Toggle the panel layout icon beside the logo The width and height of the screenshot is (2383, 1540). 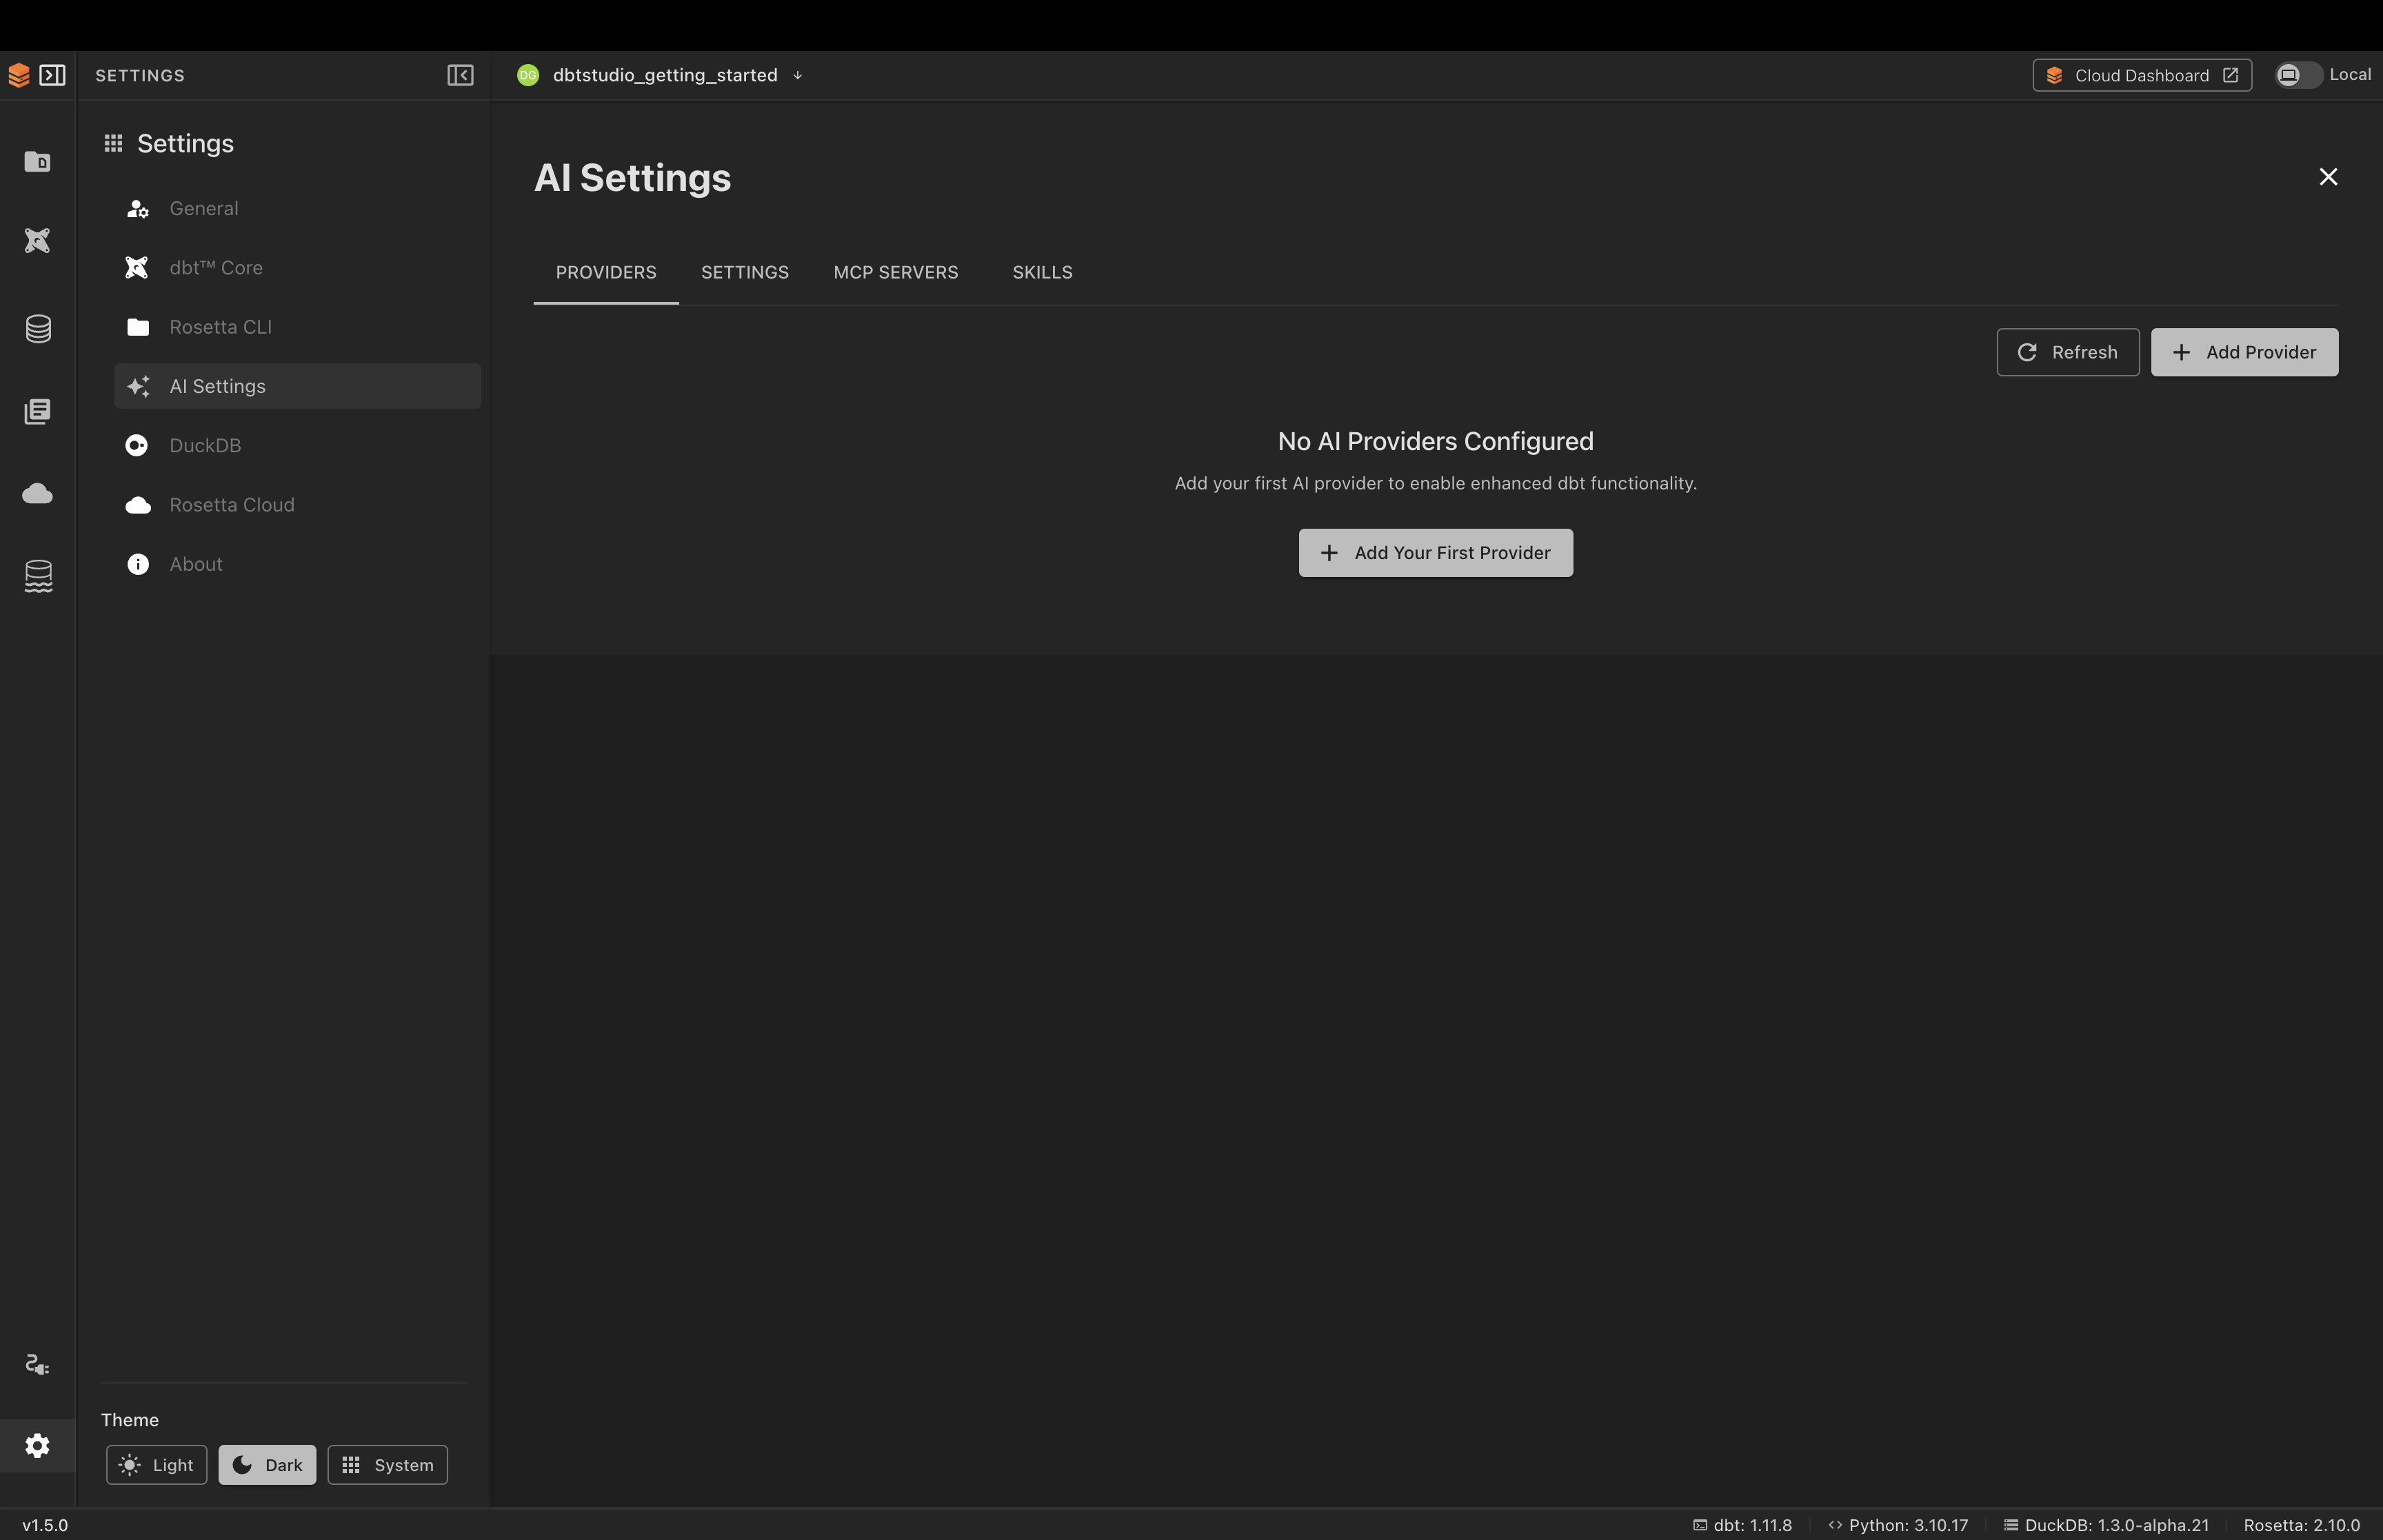point(52,75)
